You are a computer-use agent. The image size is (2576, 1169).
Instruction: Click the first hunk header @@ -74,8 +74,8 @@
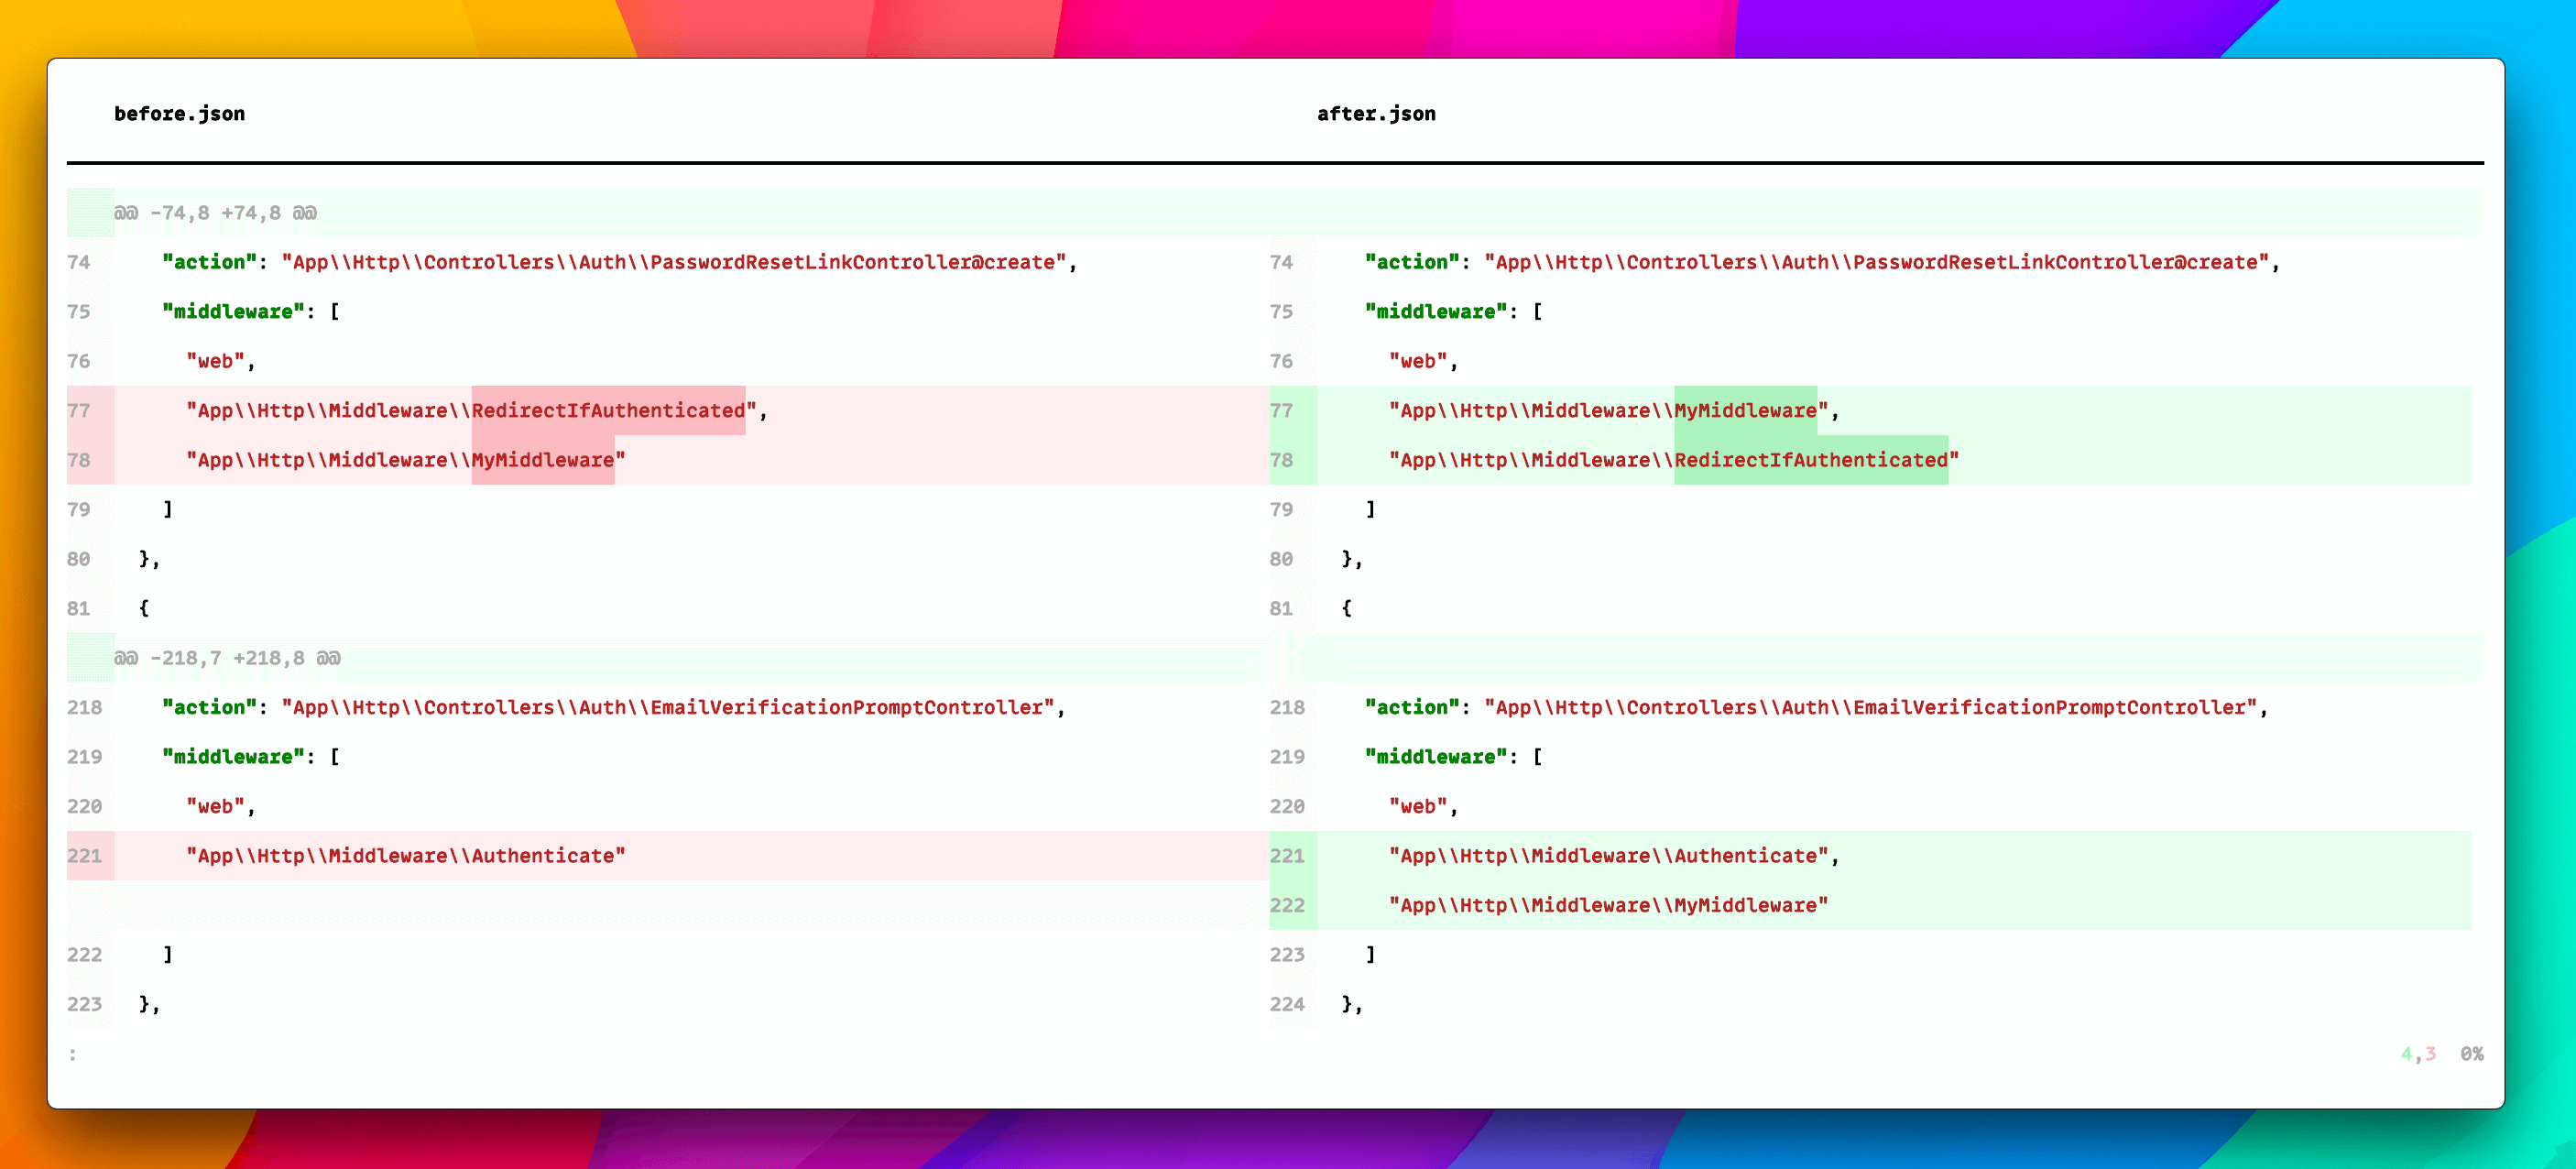pyautogui.click(x=215, y=213)
